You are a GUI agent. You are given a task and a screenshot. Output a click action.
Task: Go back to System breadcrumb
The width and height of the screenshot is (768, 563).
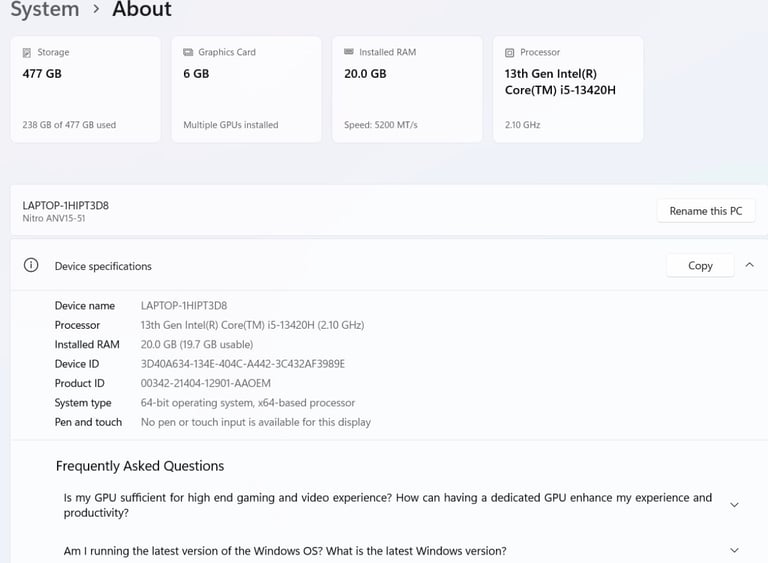[45, 9]
